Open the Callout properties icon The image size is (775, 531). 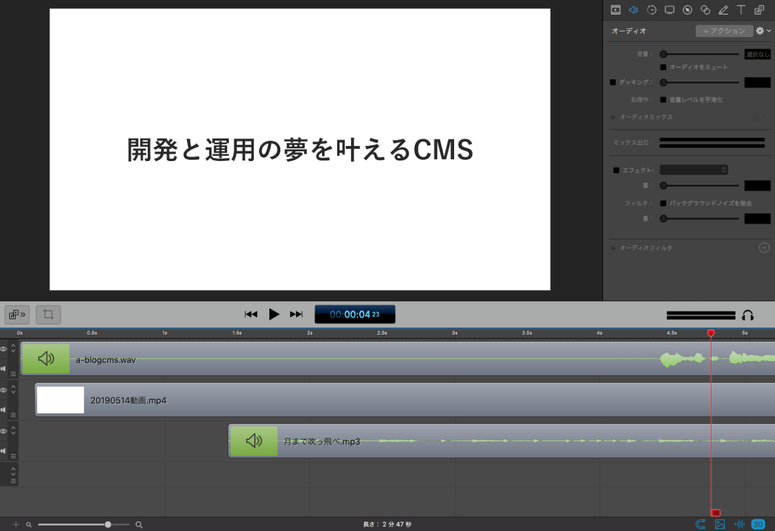[688, 10]
